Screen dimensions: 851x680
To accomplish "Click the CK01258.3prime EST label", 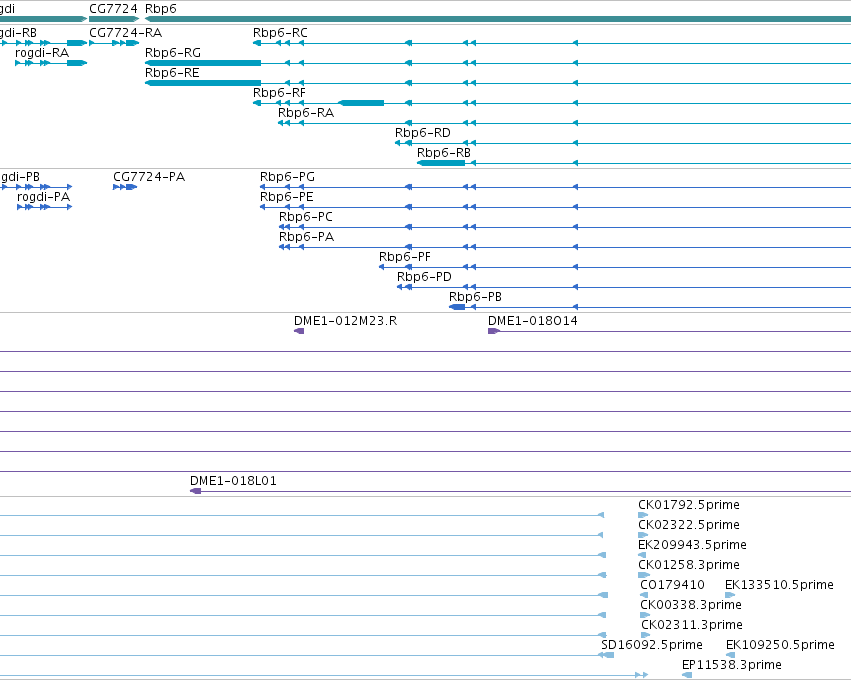I will [x=689, y=565].
